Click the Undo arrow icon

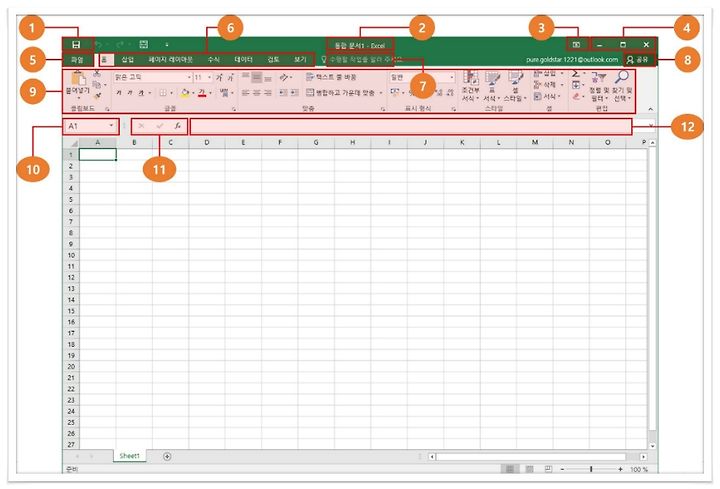coord(98,45)
